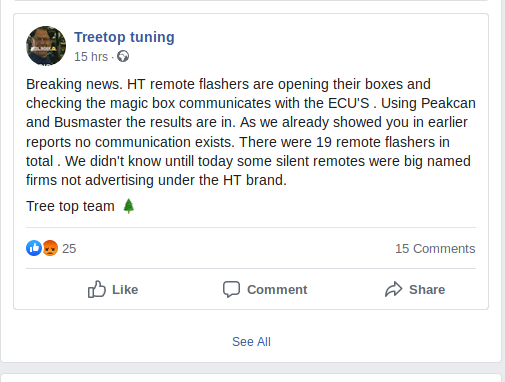Click the blue thumbs-up reaction icon
Image resolution: width=505 pixels, height=382 pixels.
coord(34,248)
